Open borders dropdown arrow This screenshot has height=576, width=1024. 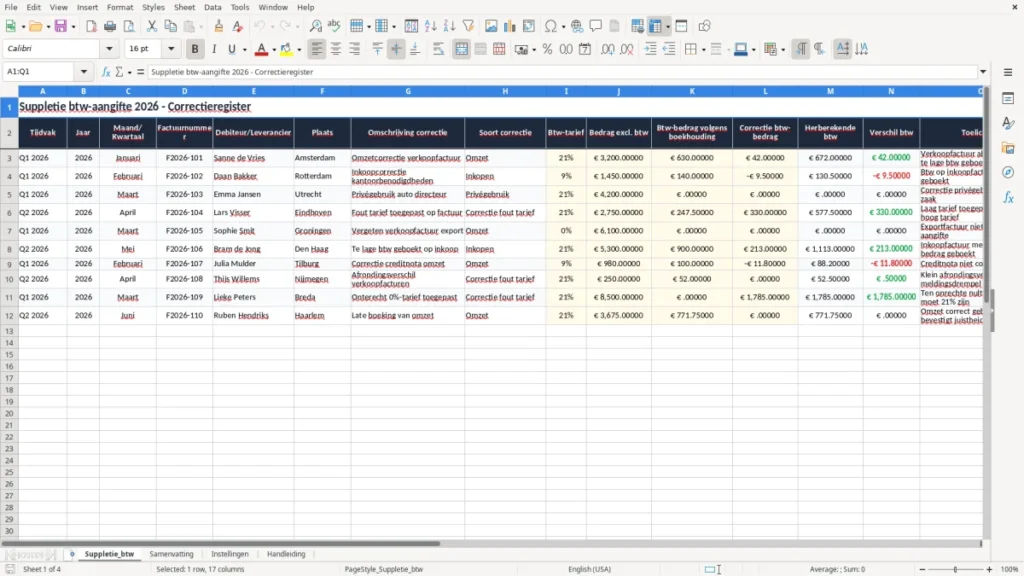[703, 50]
